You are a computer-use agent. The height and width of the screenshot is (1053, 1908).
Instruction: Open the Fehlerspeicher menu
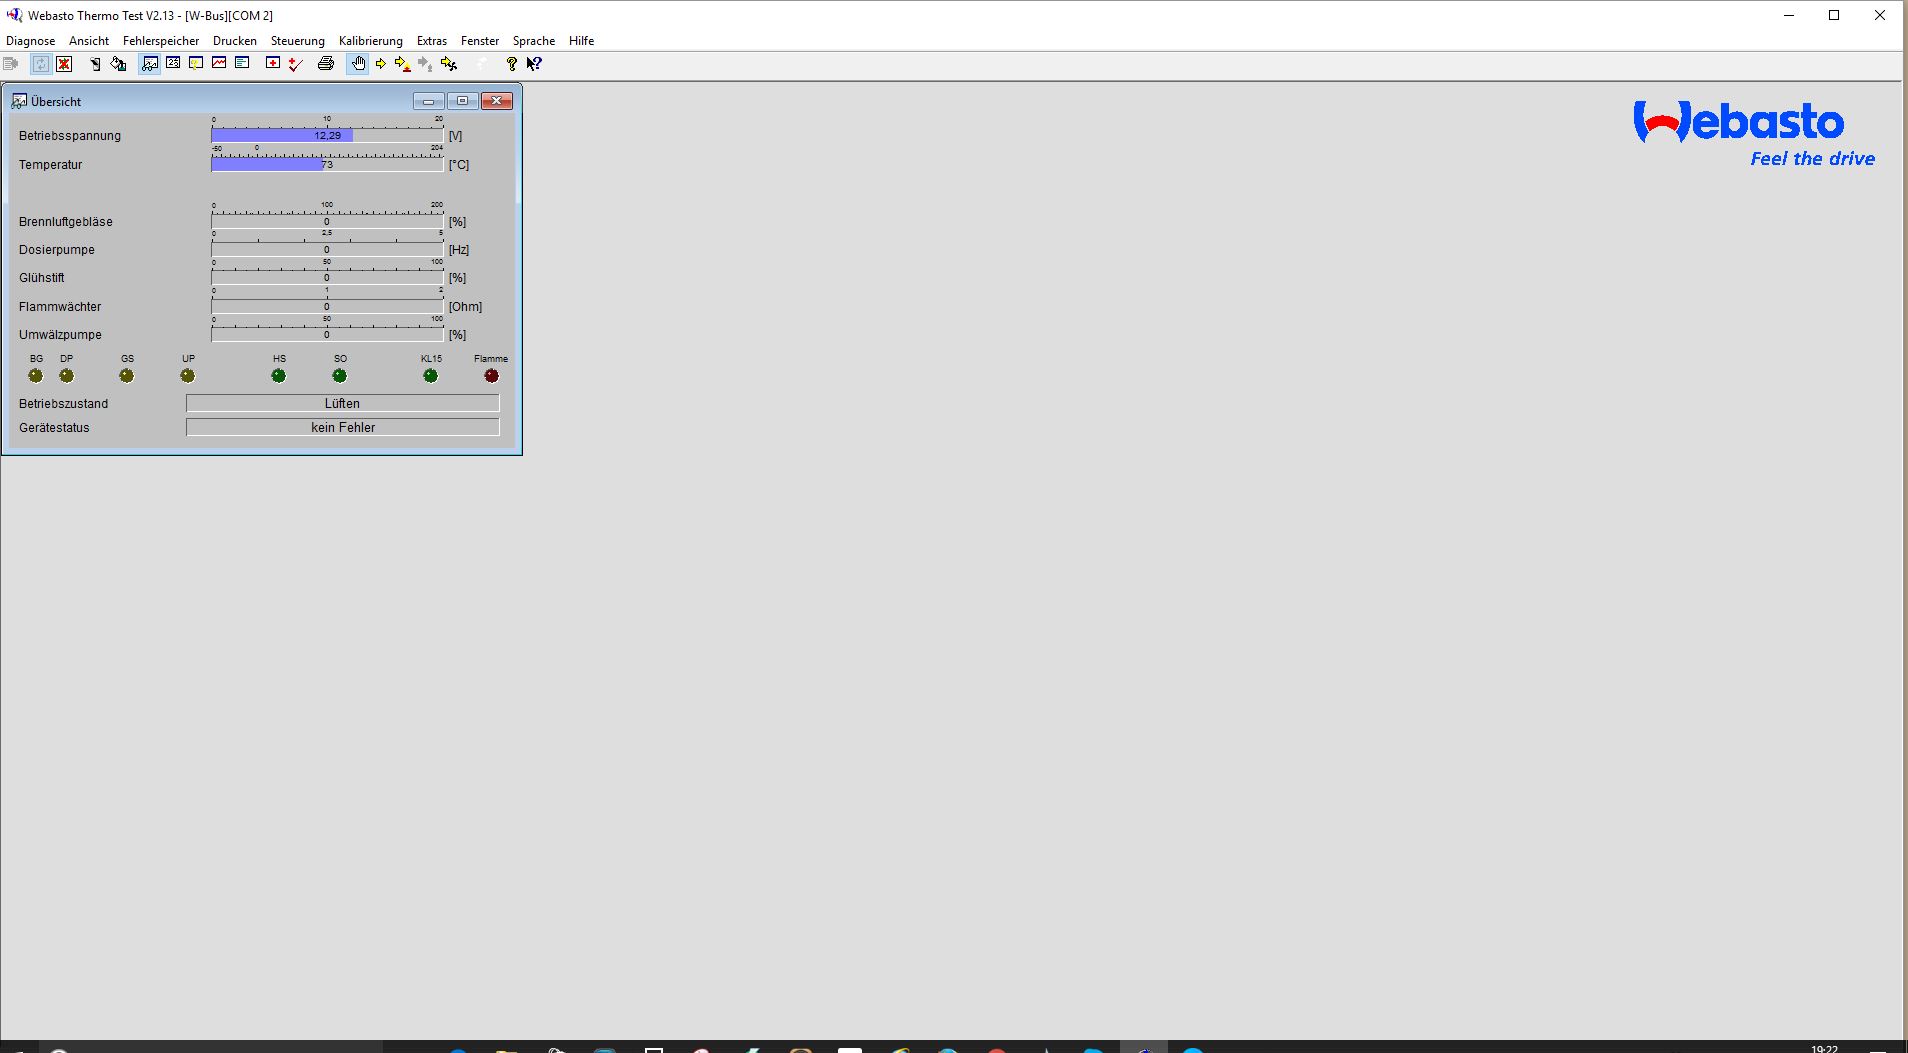(x=160, y=41)
